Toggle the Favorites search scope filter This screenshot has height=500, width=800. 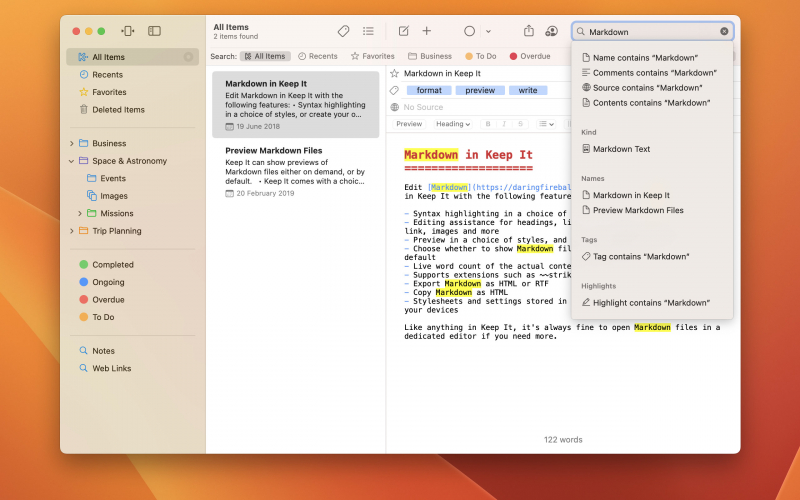[x=372, y=56]
